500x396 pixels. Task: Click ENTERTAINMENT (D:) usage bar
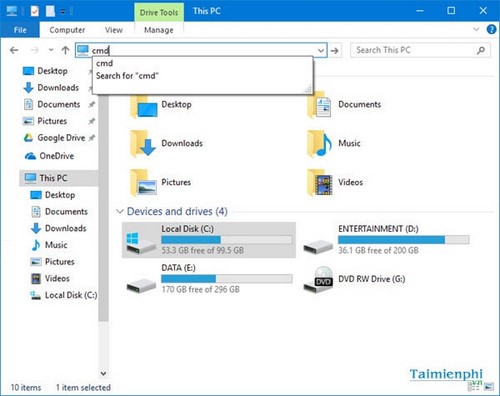(x=403, y=240)
